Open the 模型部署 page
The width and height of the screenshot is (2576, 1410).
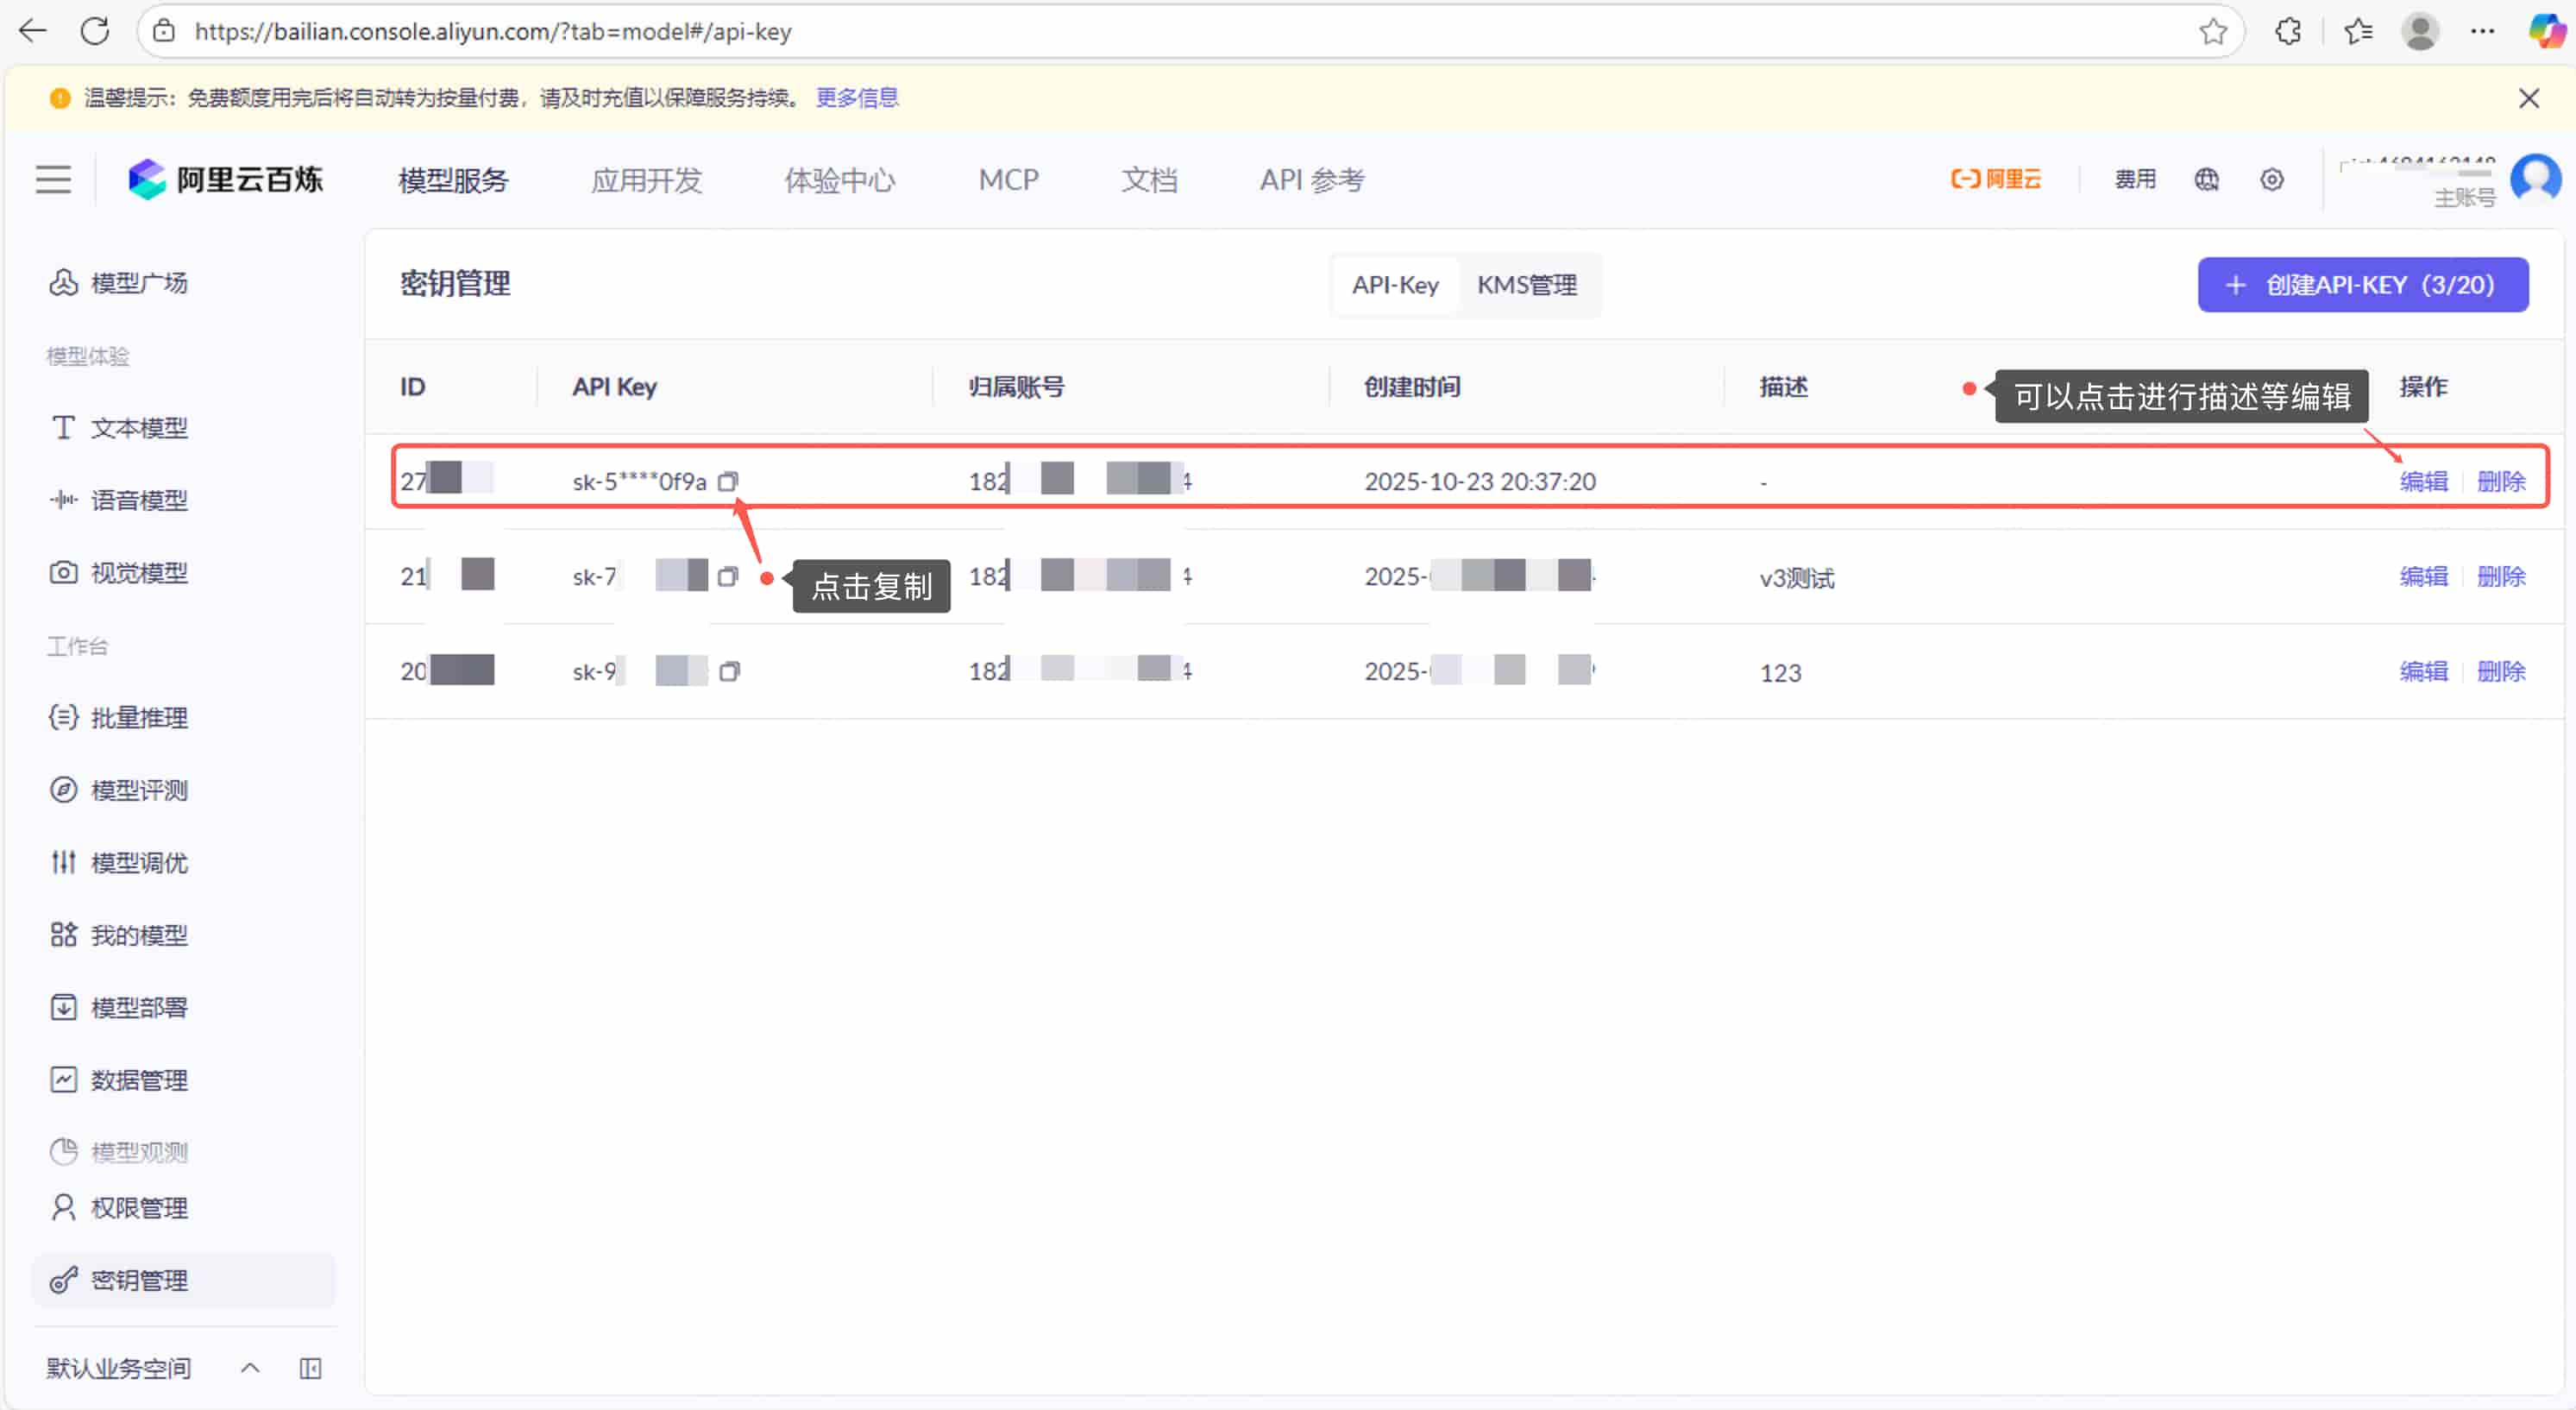(139, 1007)
